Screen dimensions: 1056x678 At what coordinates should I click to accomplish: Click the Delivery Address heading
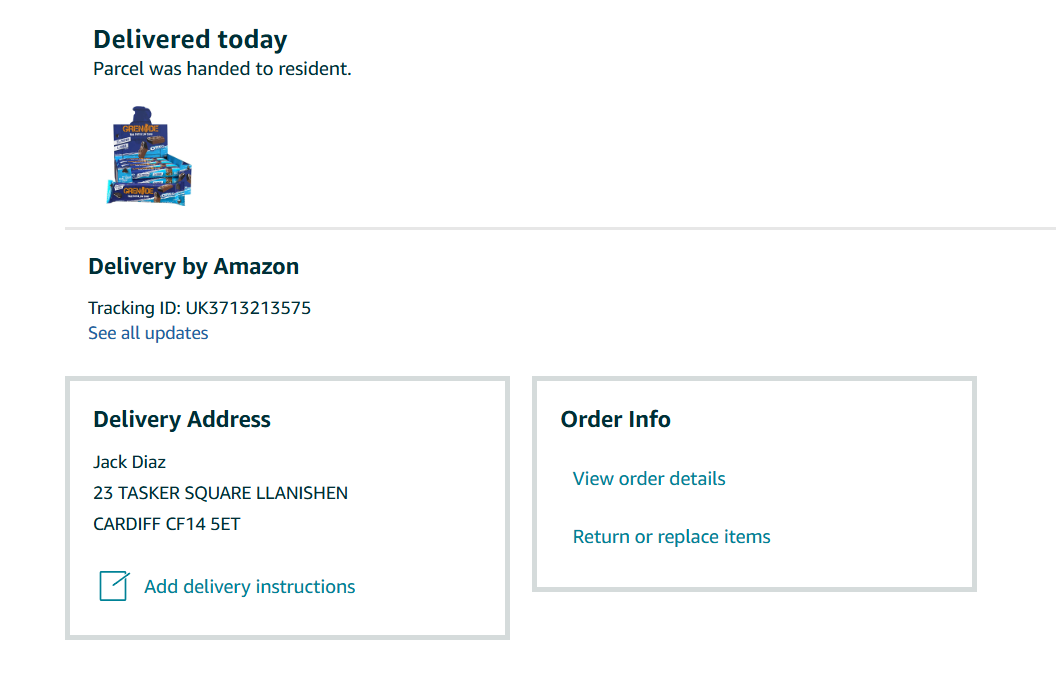tap(182, 419)
